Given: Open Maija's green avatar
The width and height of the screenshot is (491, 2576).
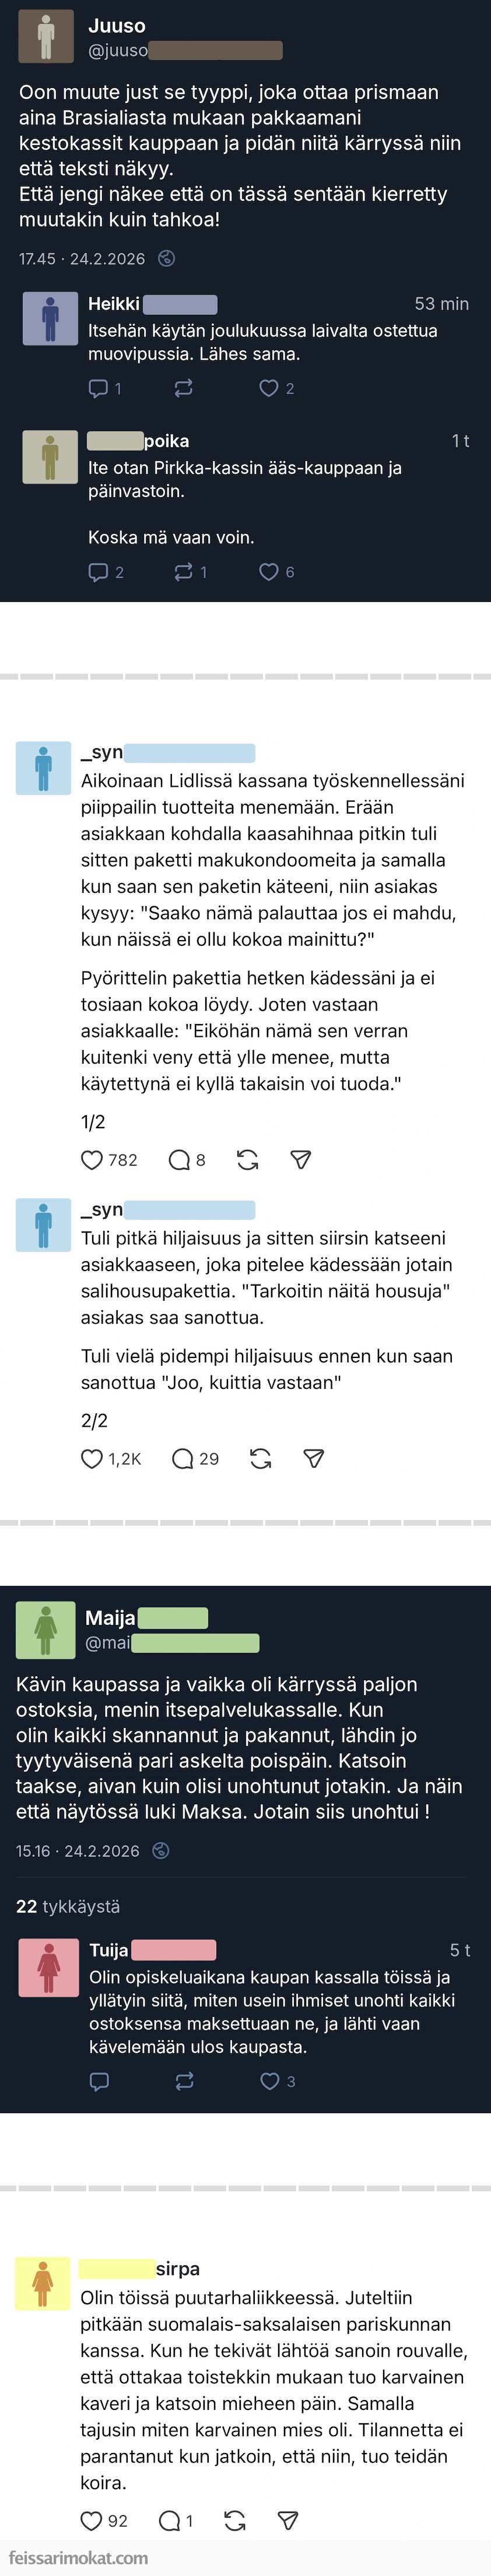Looking at the screenshot, I should pos(46,1629).
